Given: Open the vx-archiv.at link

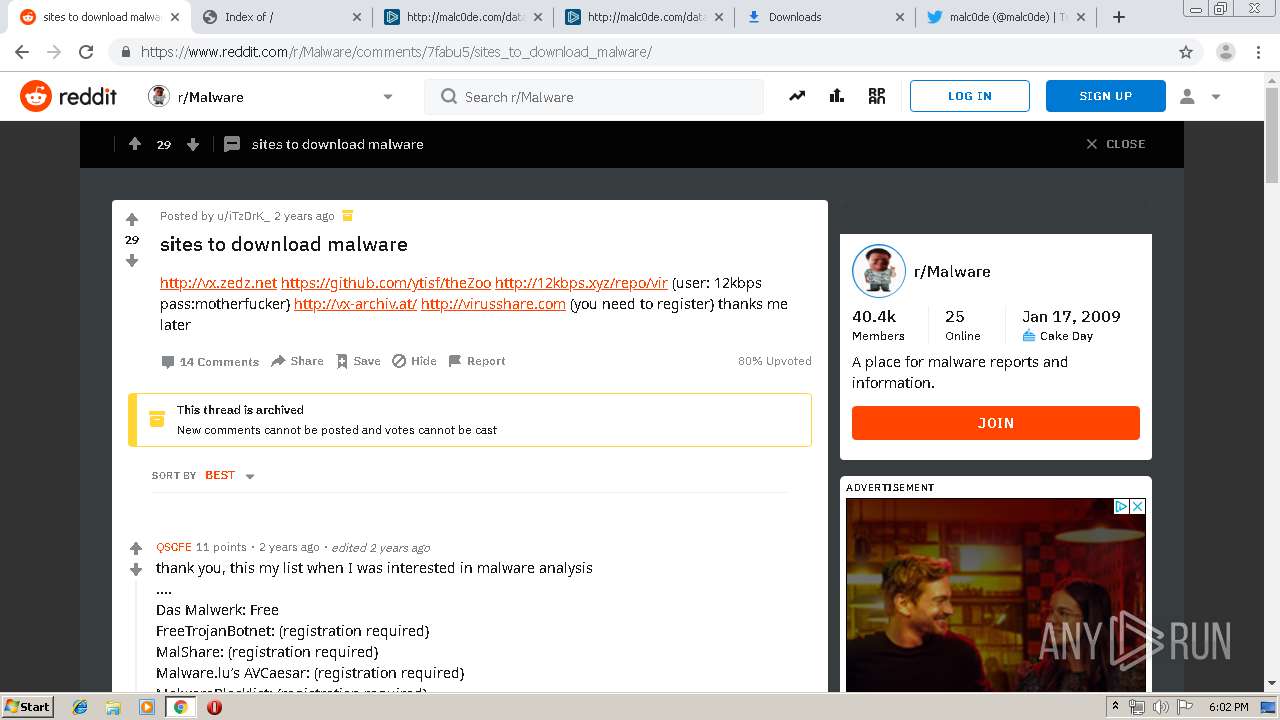Looking at the screenshot, I should pos(355,304).
